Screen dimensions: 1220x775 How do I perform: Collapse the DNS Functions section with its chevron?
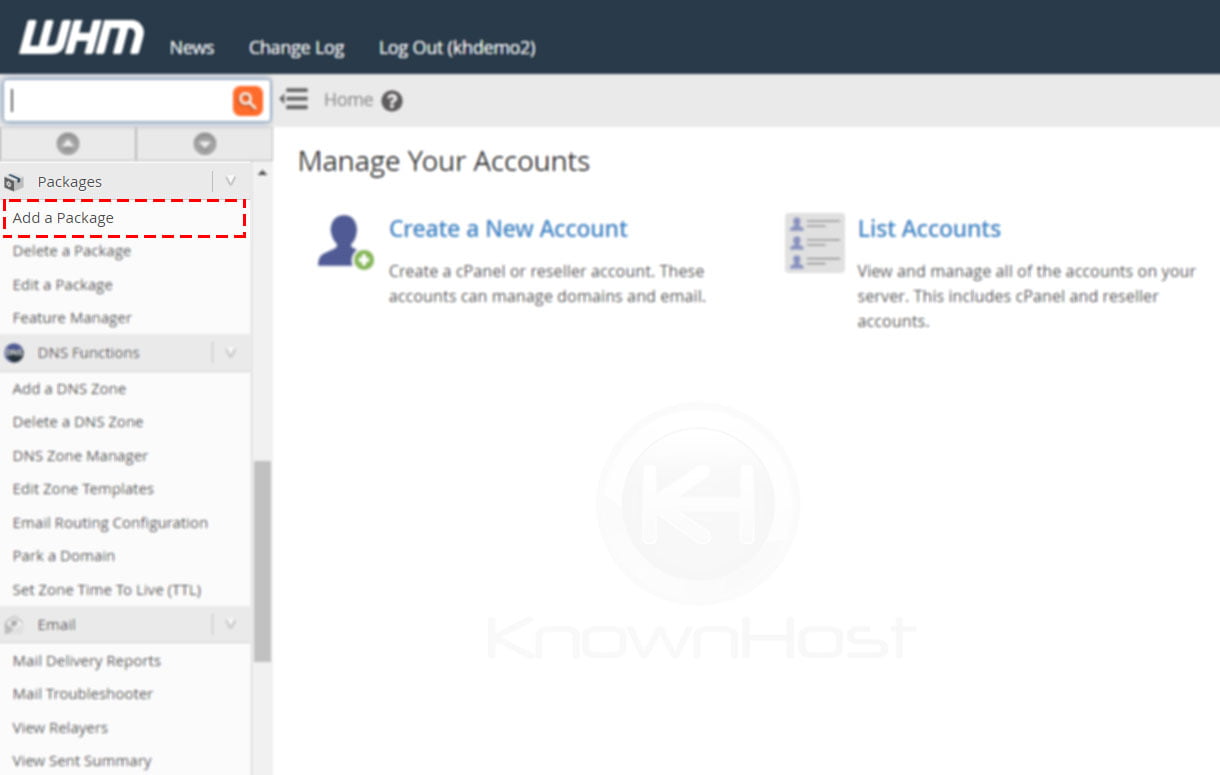tap(231, 353)
